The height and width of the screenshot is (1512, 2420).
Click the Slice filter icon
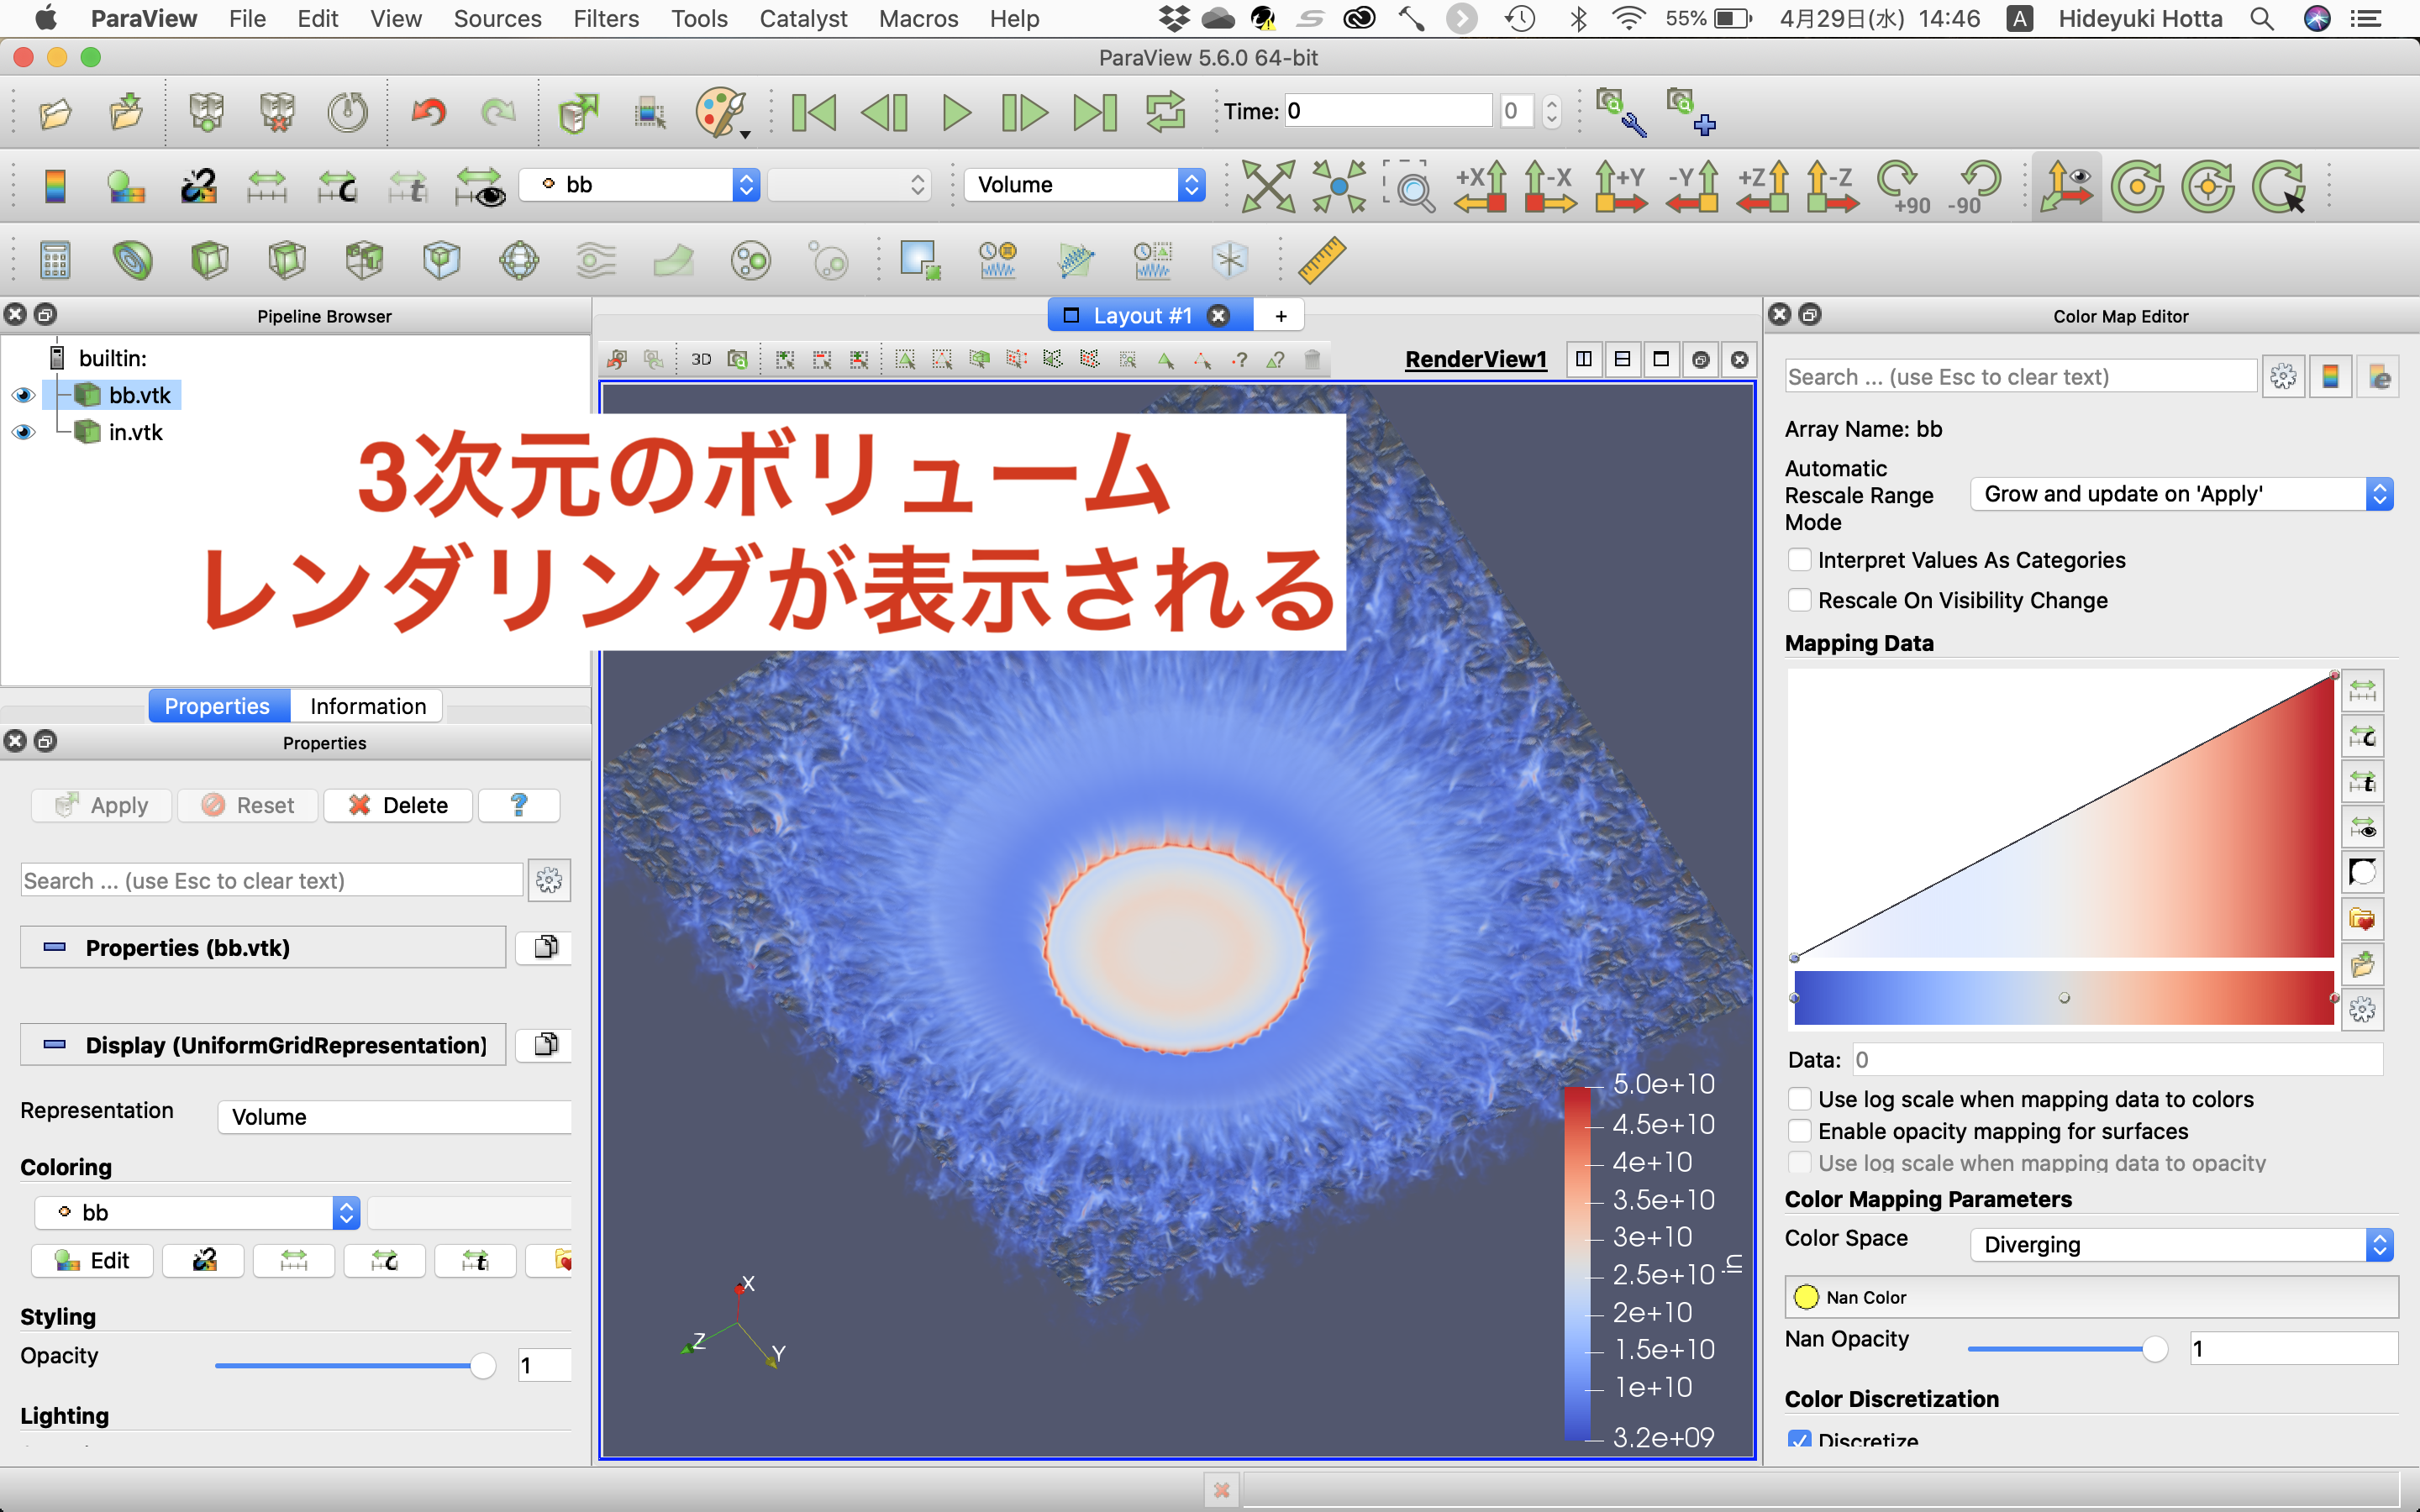pos(286,260)
